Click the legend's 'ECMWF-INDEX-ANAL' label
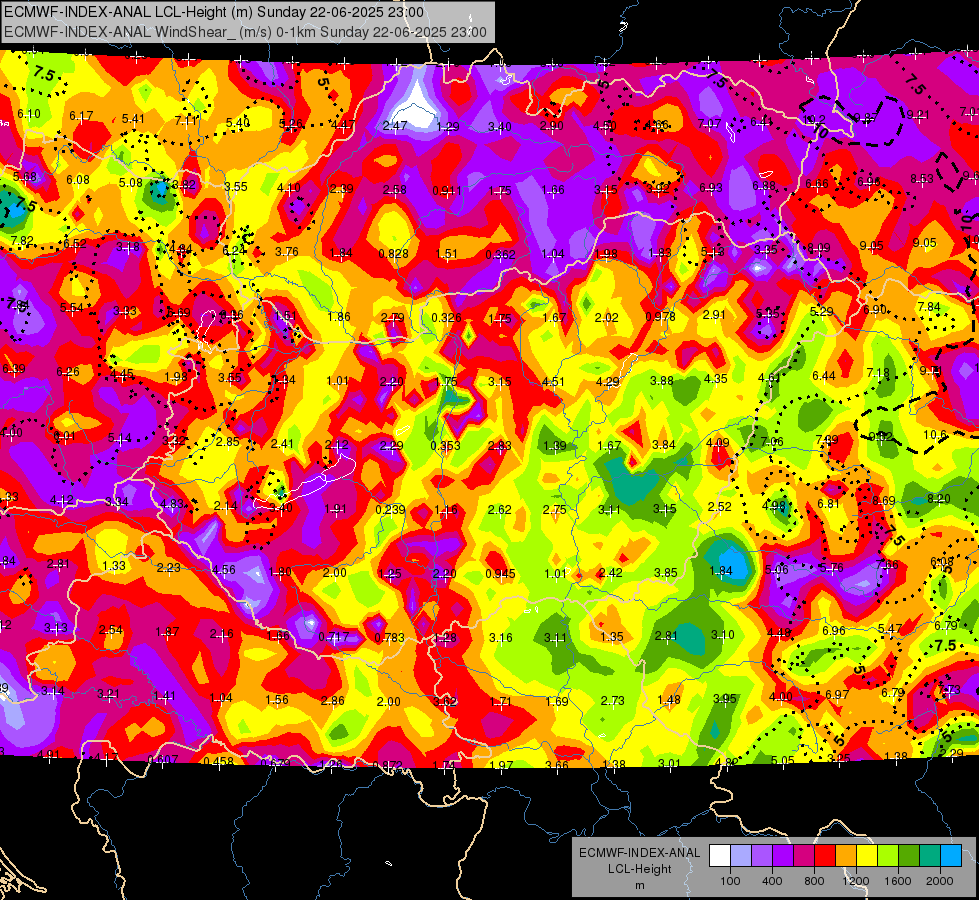Screen dimensions: 979x900 click(x=640, y=853)
